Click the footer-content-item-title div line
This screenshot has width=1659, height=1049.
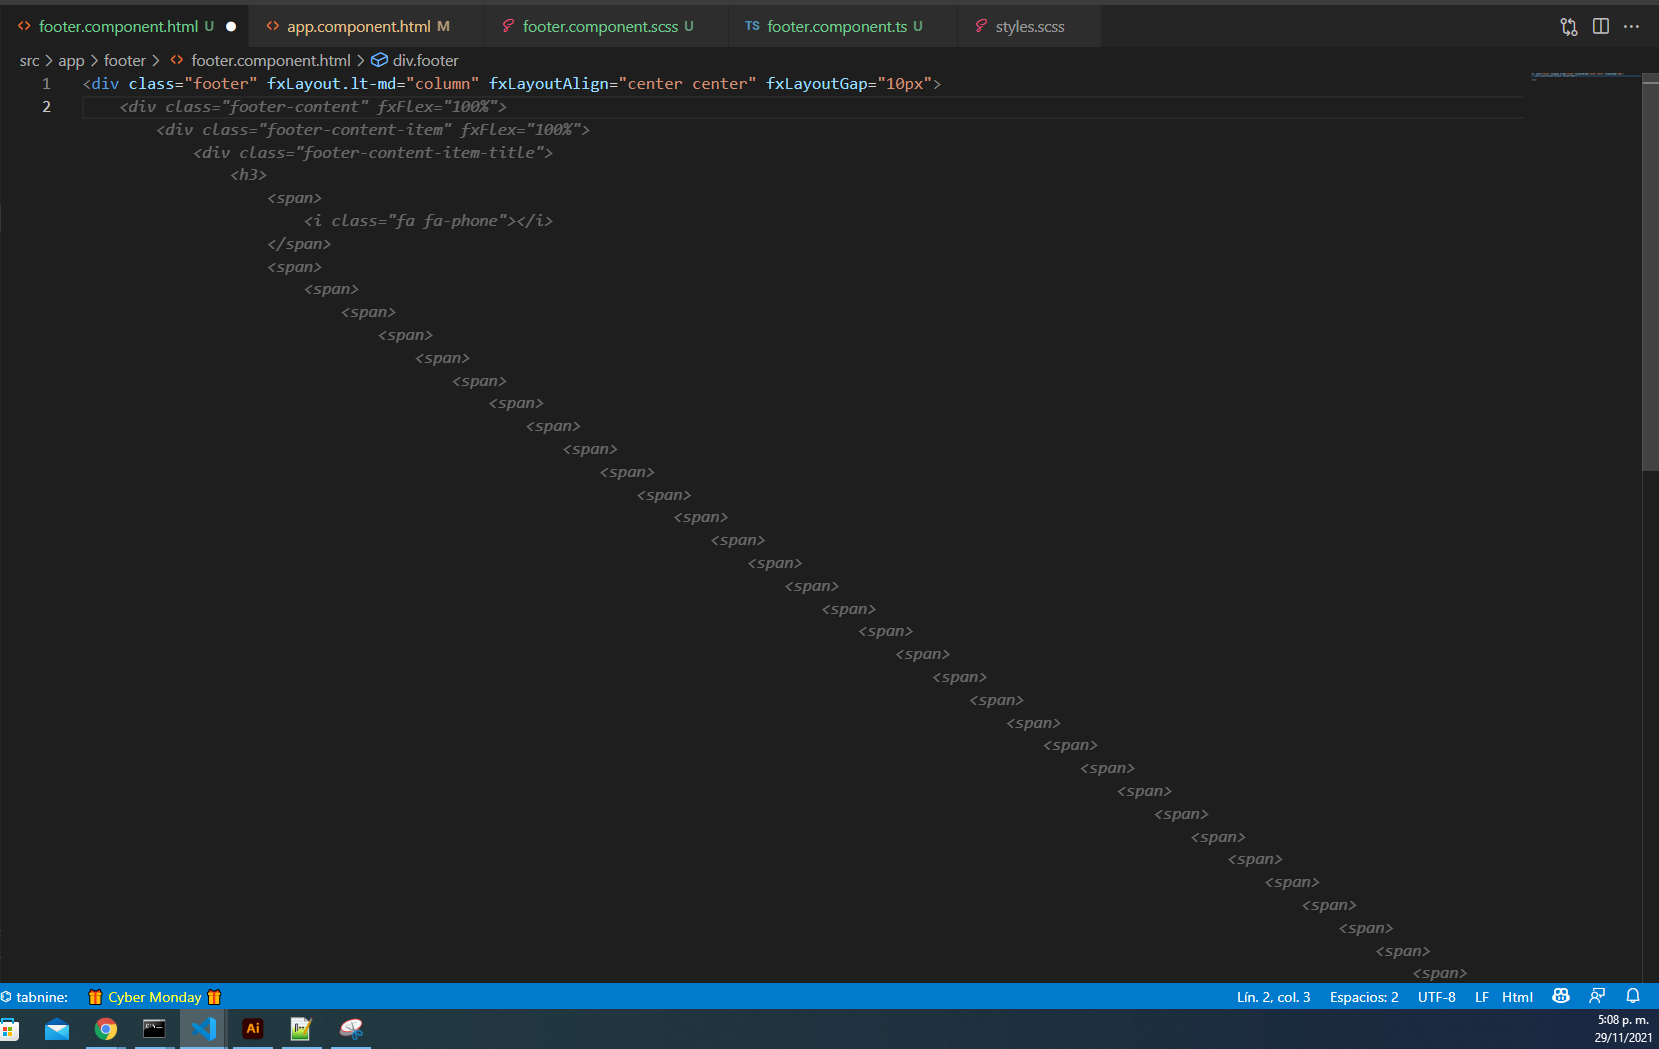[x=373, y=153]
